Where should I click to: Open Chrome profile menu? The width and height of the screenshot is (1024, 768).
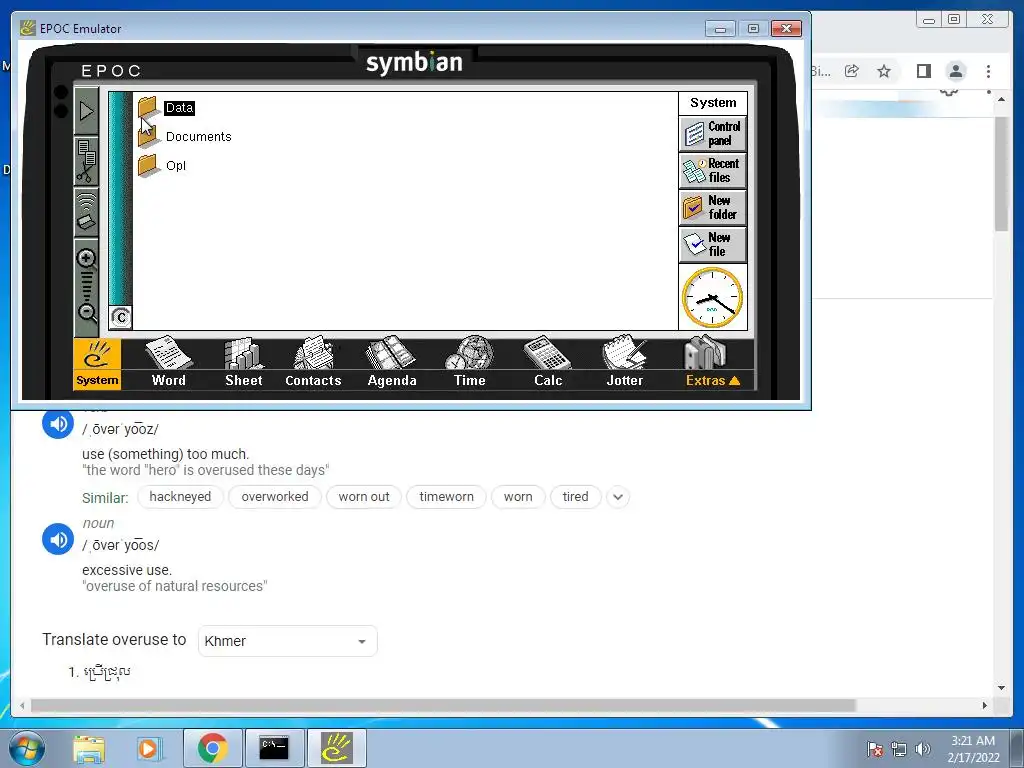[956, 71]
